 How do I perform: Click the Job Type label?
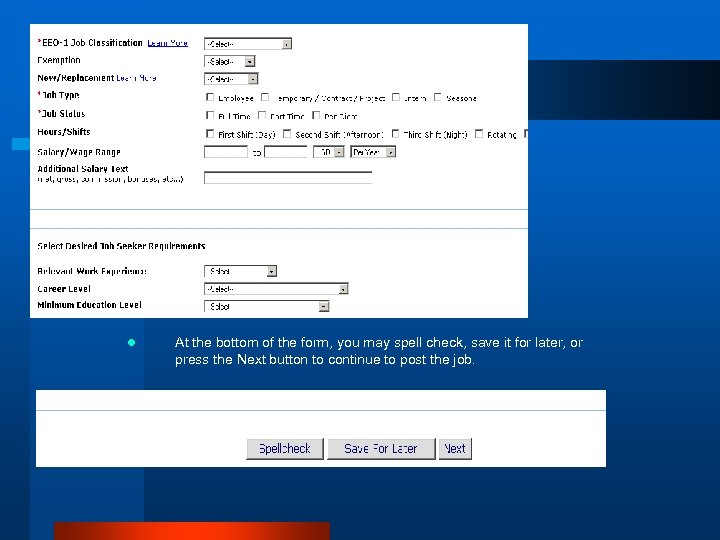click(x=59, y=95)
